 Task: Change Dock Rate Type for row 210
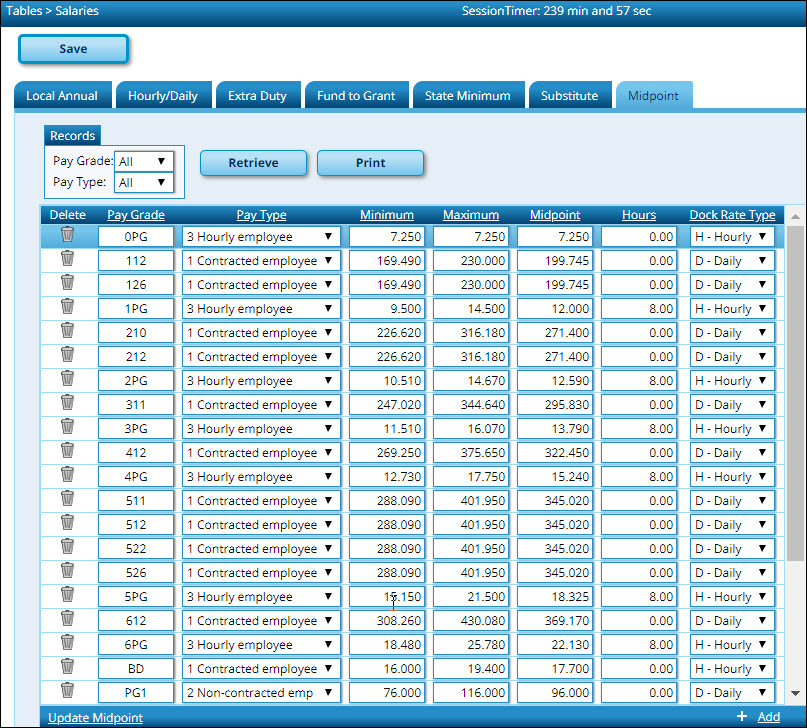(x=732, y=333)
